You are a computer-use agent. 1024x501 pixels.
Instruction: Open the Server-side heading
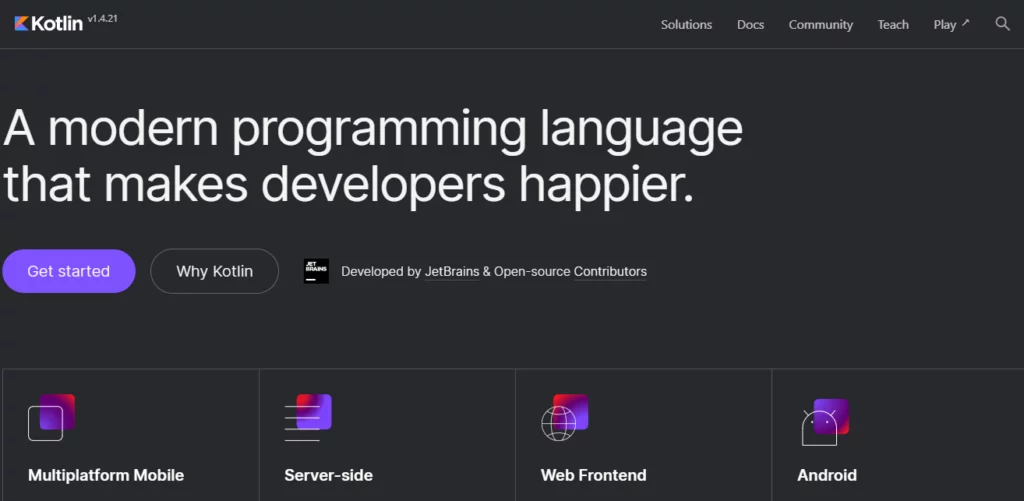pos(328,475)
